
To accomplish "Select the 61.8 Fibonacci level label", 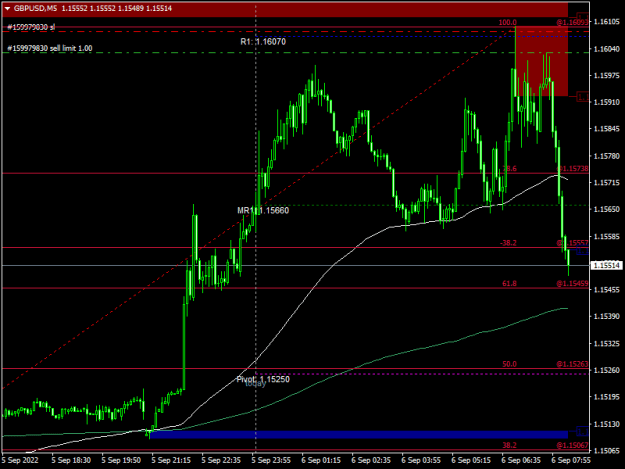I will 509,283.
